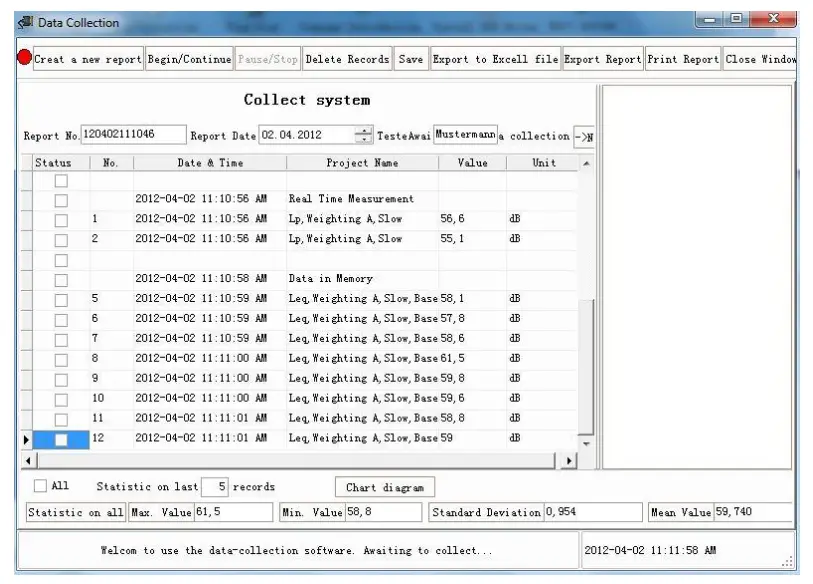Maximize the Data Collection window
Image resolution: width=813 pixels, height=584 pixels.
tap(736, 19)
